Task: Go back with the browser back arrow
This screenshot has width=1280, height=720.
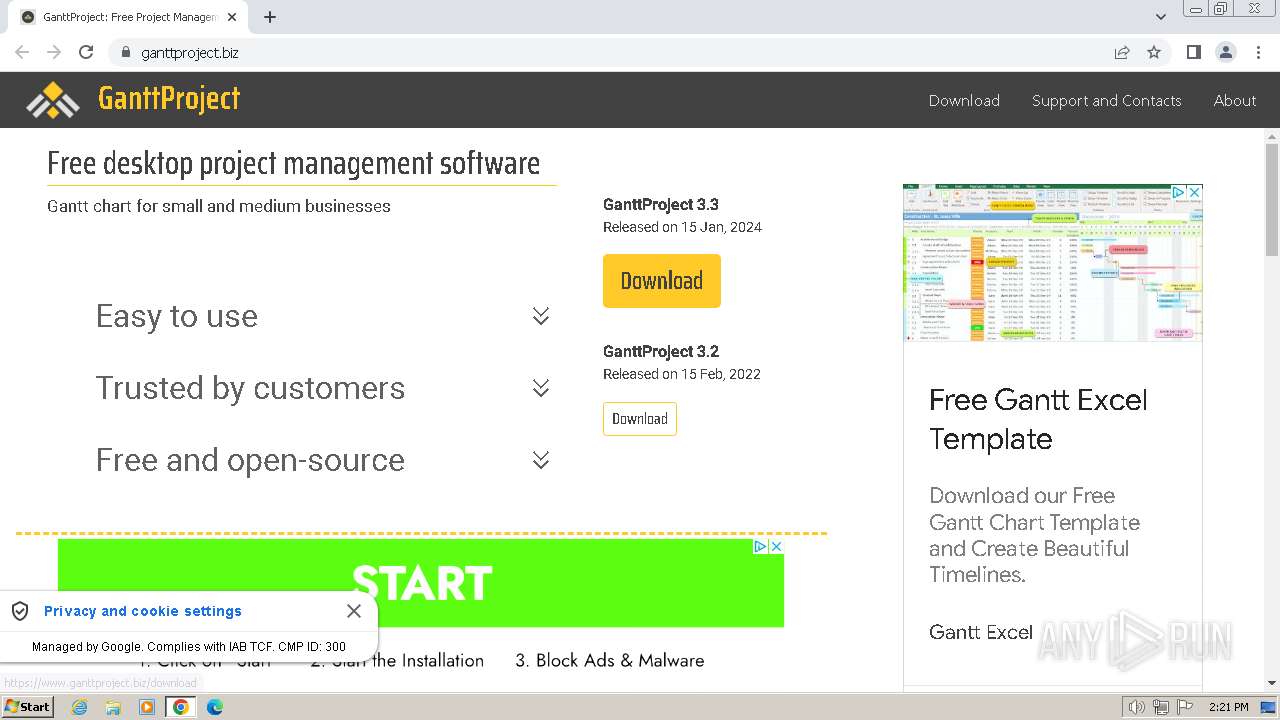Action: 22,52
